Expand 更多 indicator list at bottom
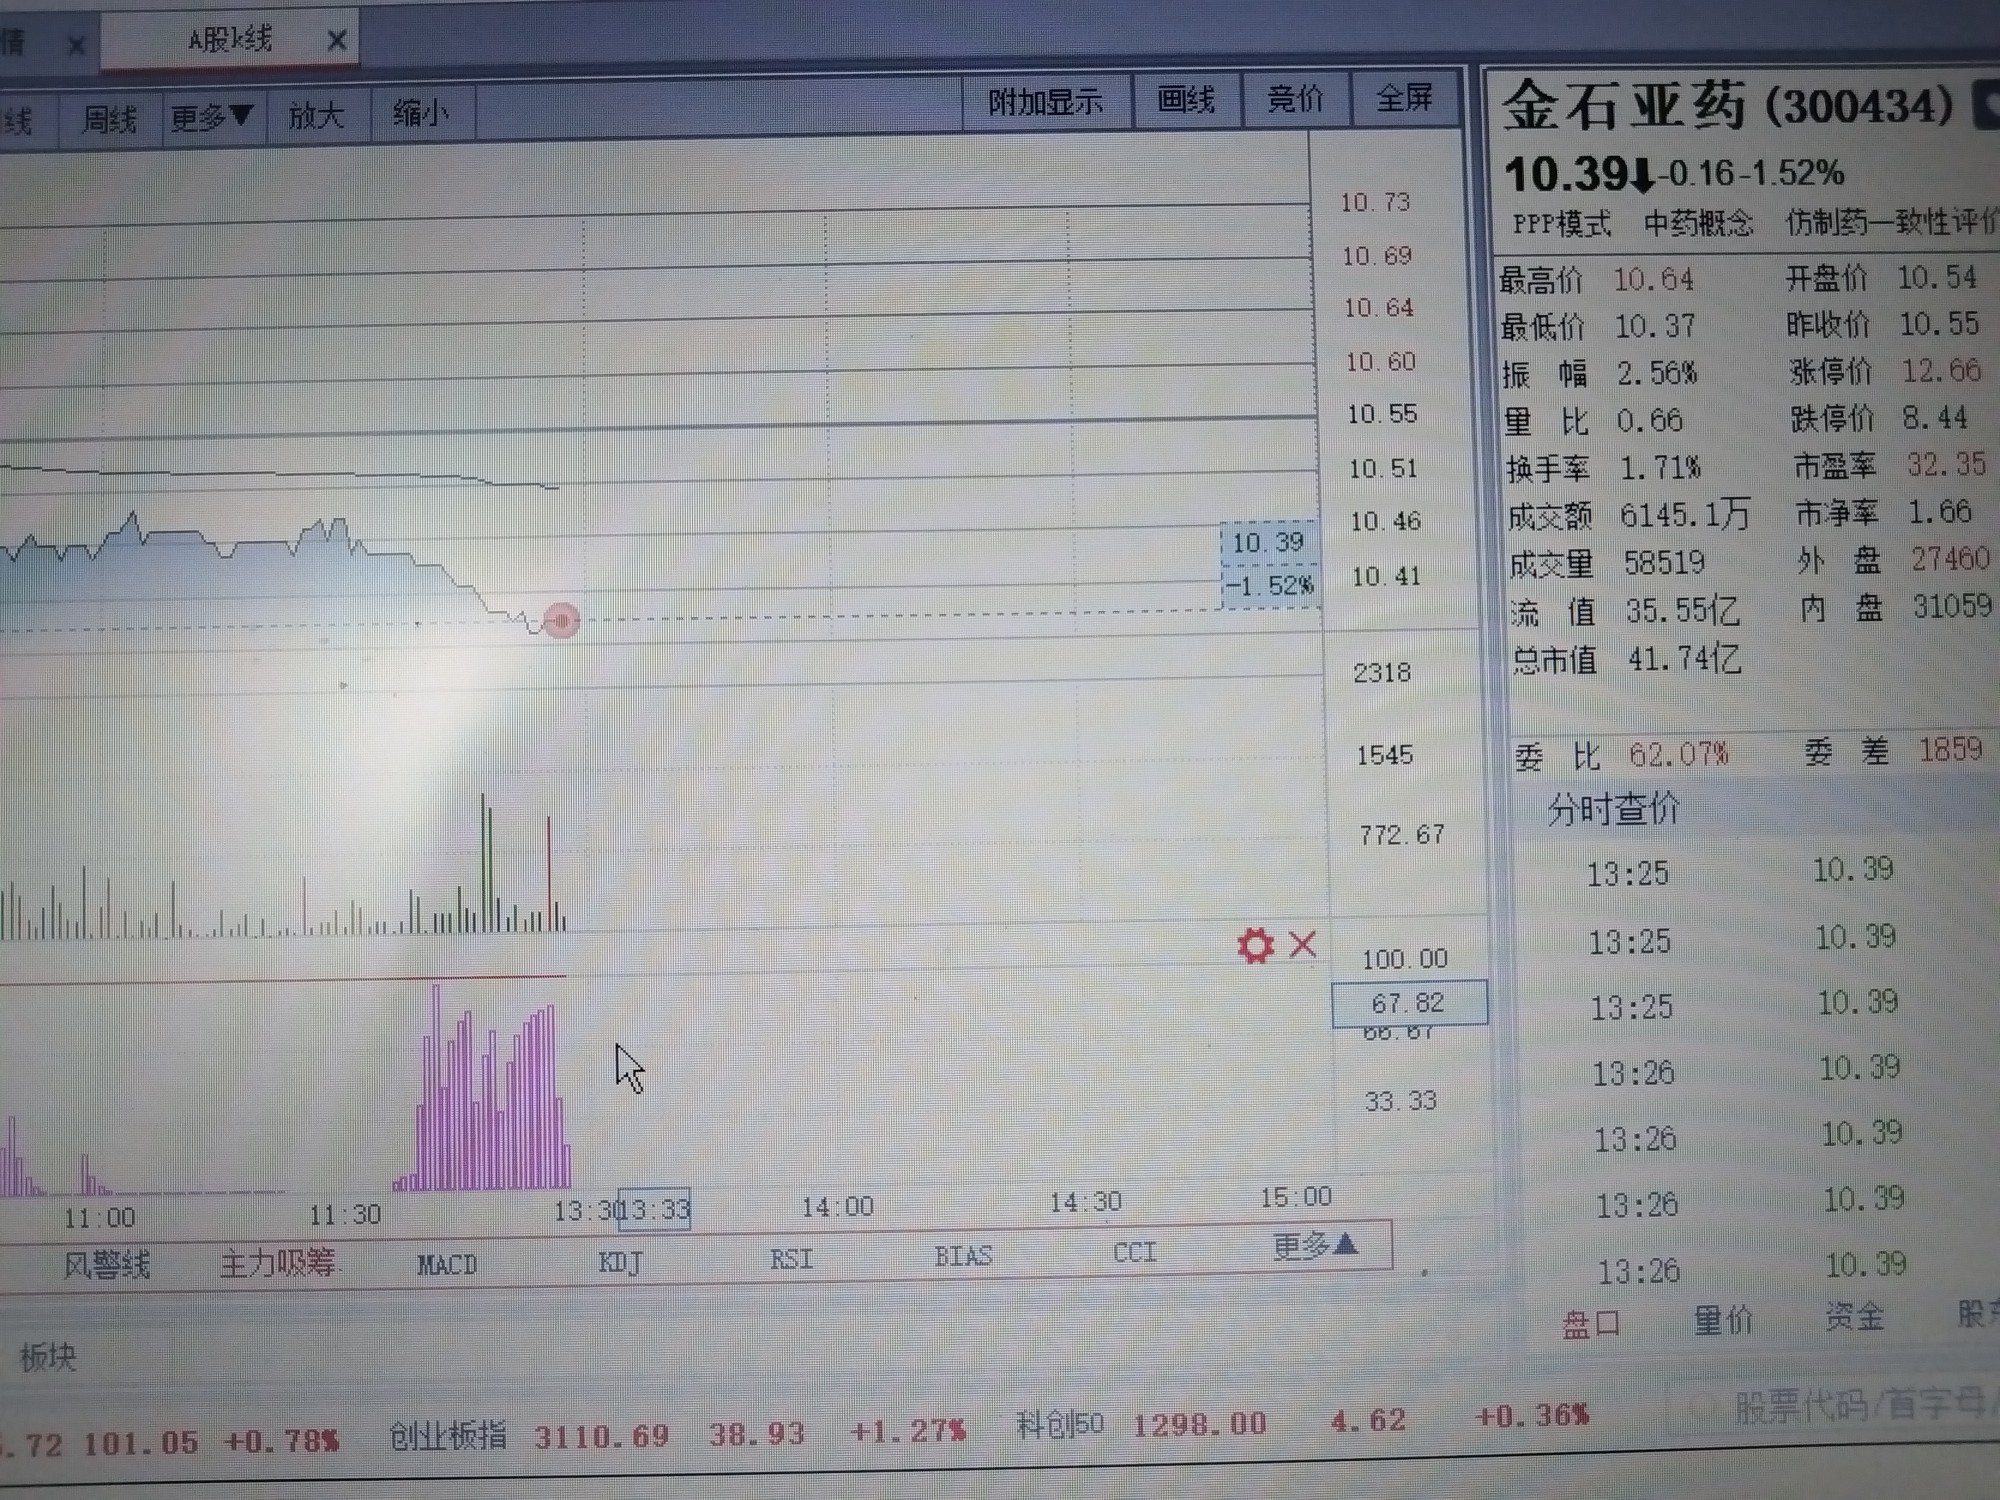 [1315, 1246]
